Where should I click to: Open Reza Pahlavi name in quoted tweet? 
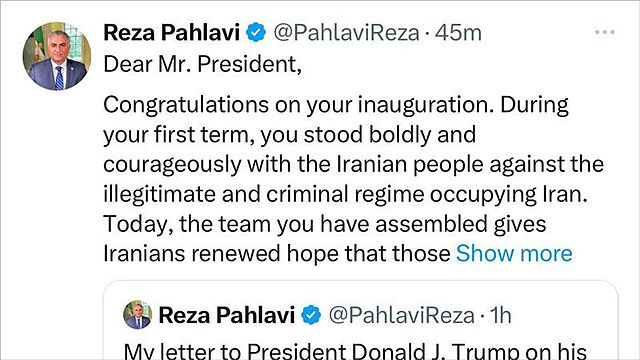tap(227, 315)
